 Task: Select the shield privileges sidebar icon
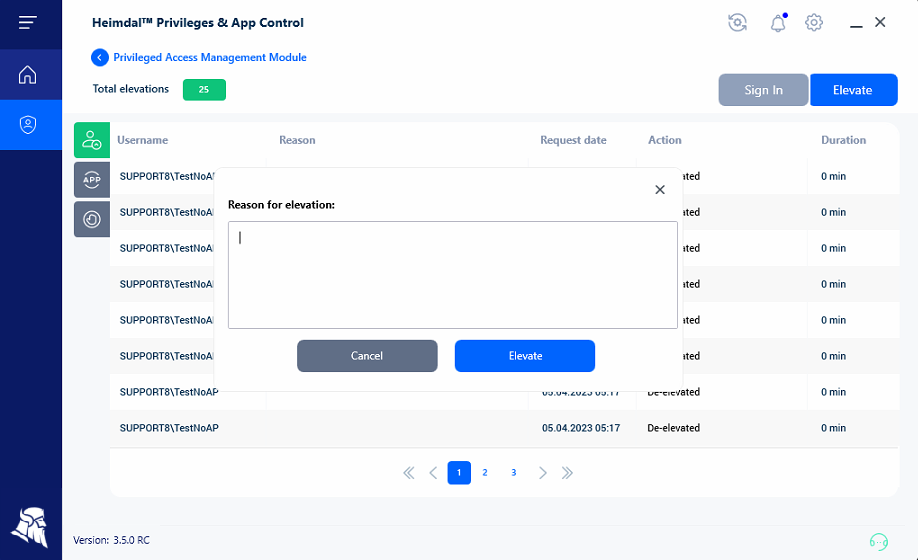pos(28,125)
